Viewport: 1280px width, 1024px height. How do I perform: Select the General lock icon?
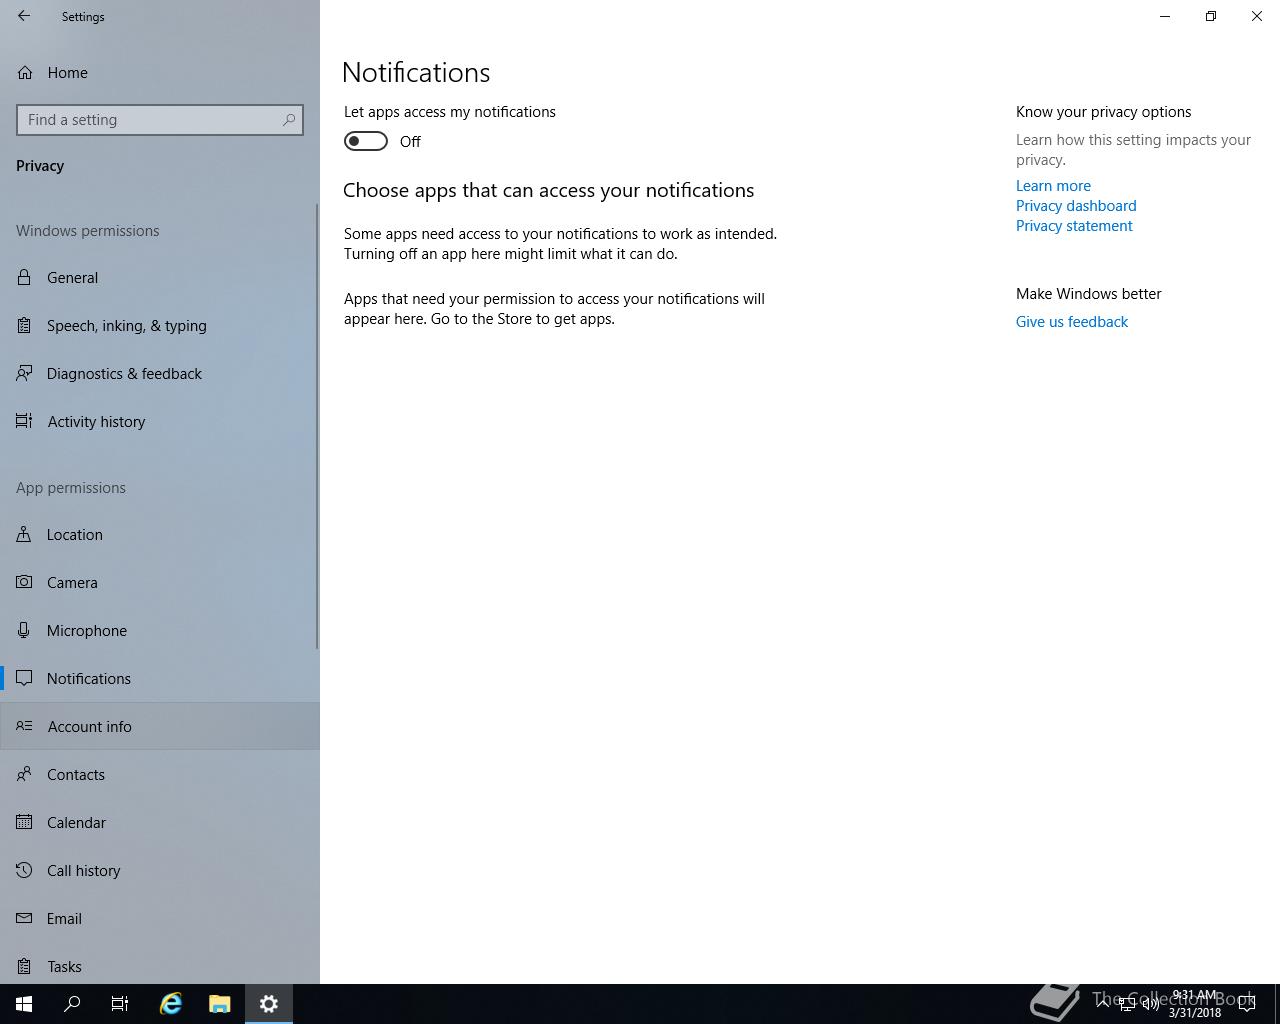coord(24,278)
